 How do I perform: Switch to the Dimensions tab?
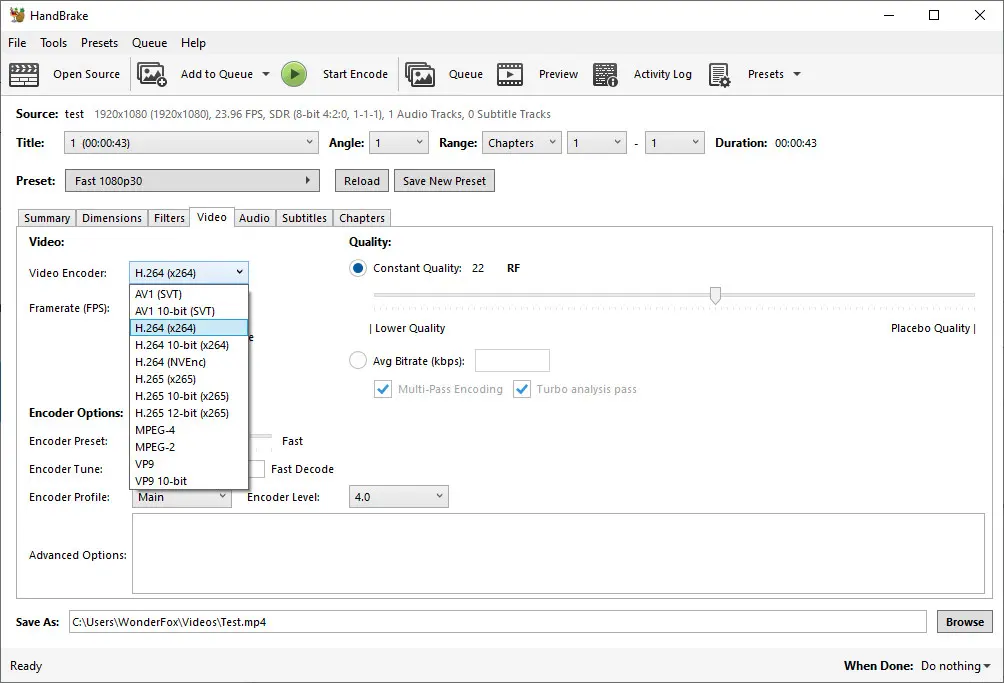point(112,218)
